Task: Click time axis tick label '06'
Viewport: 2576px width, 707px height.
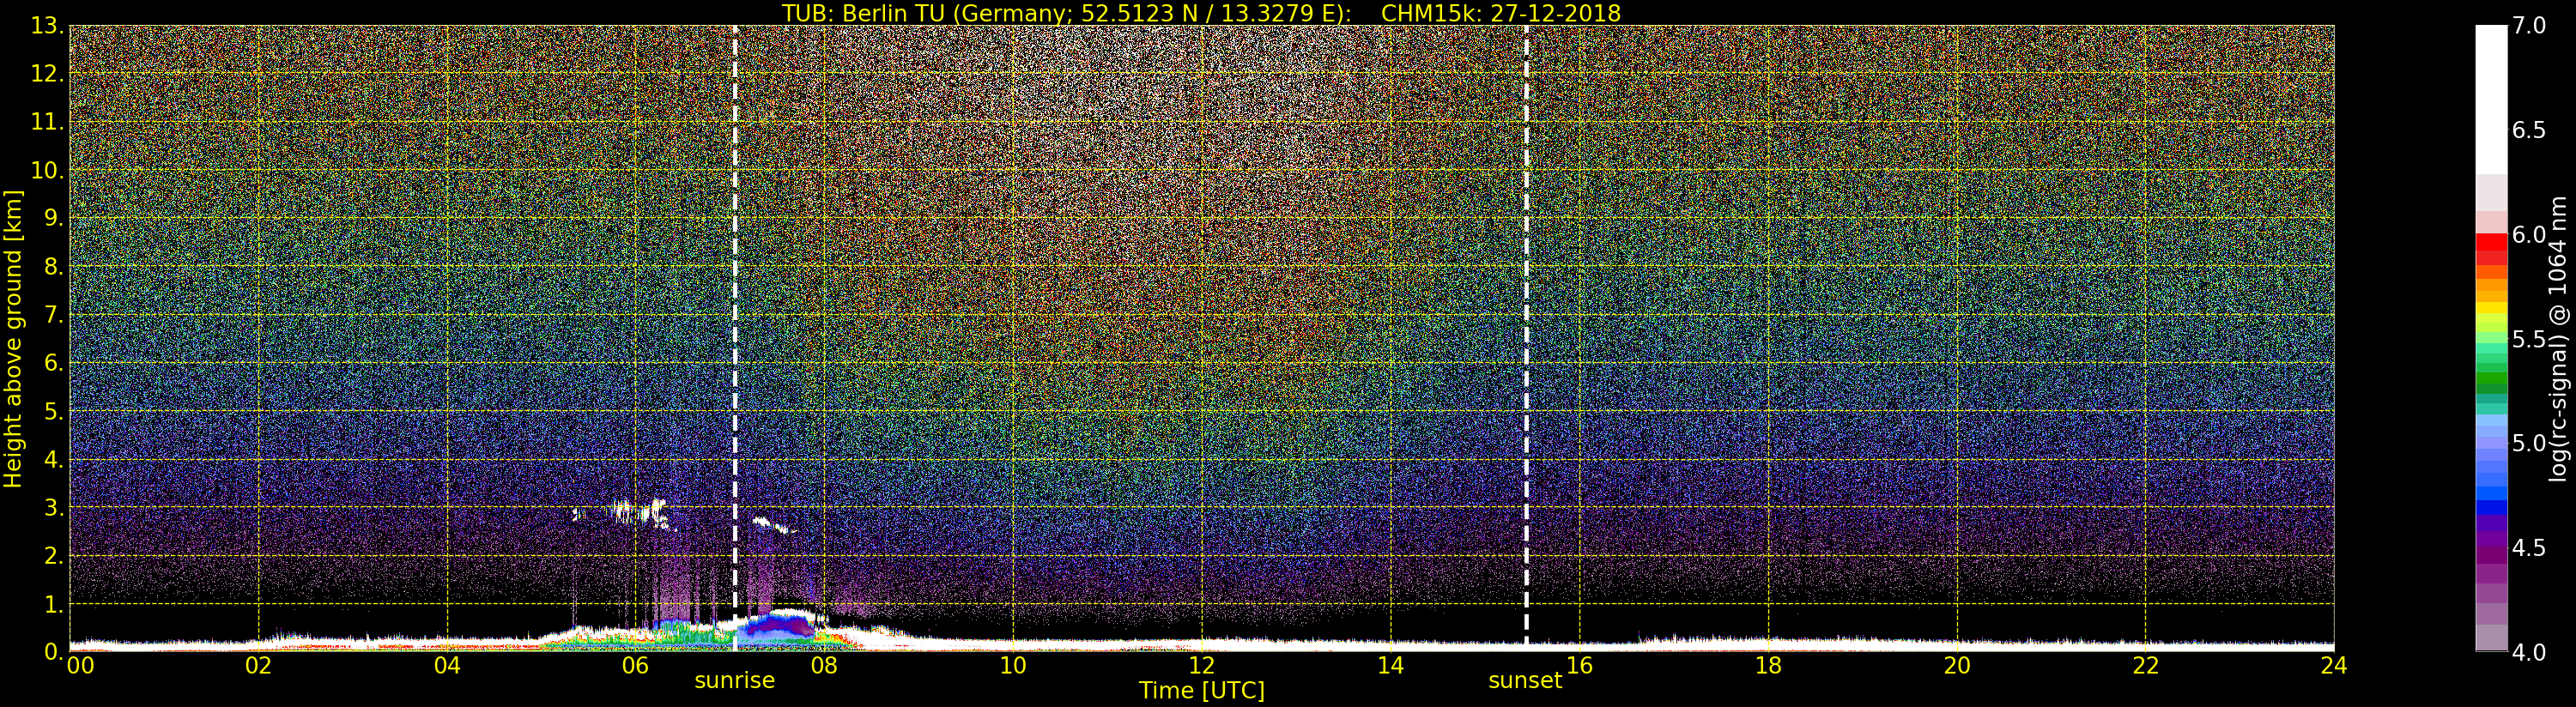Action: point(636,666)
